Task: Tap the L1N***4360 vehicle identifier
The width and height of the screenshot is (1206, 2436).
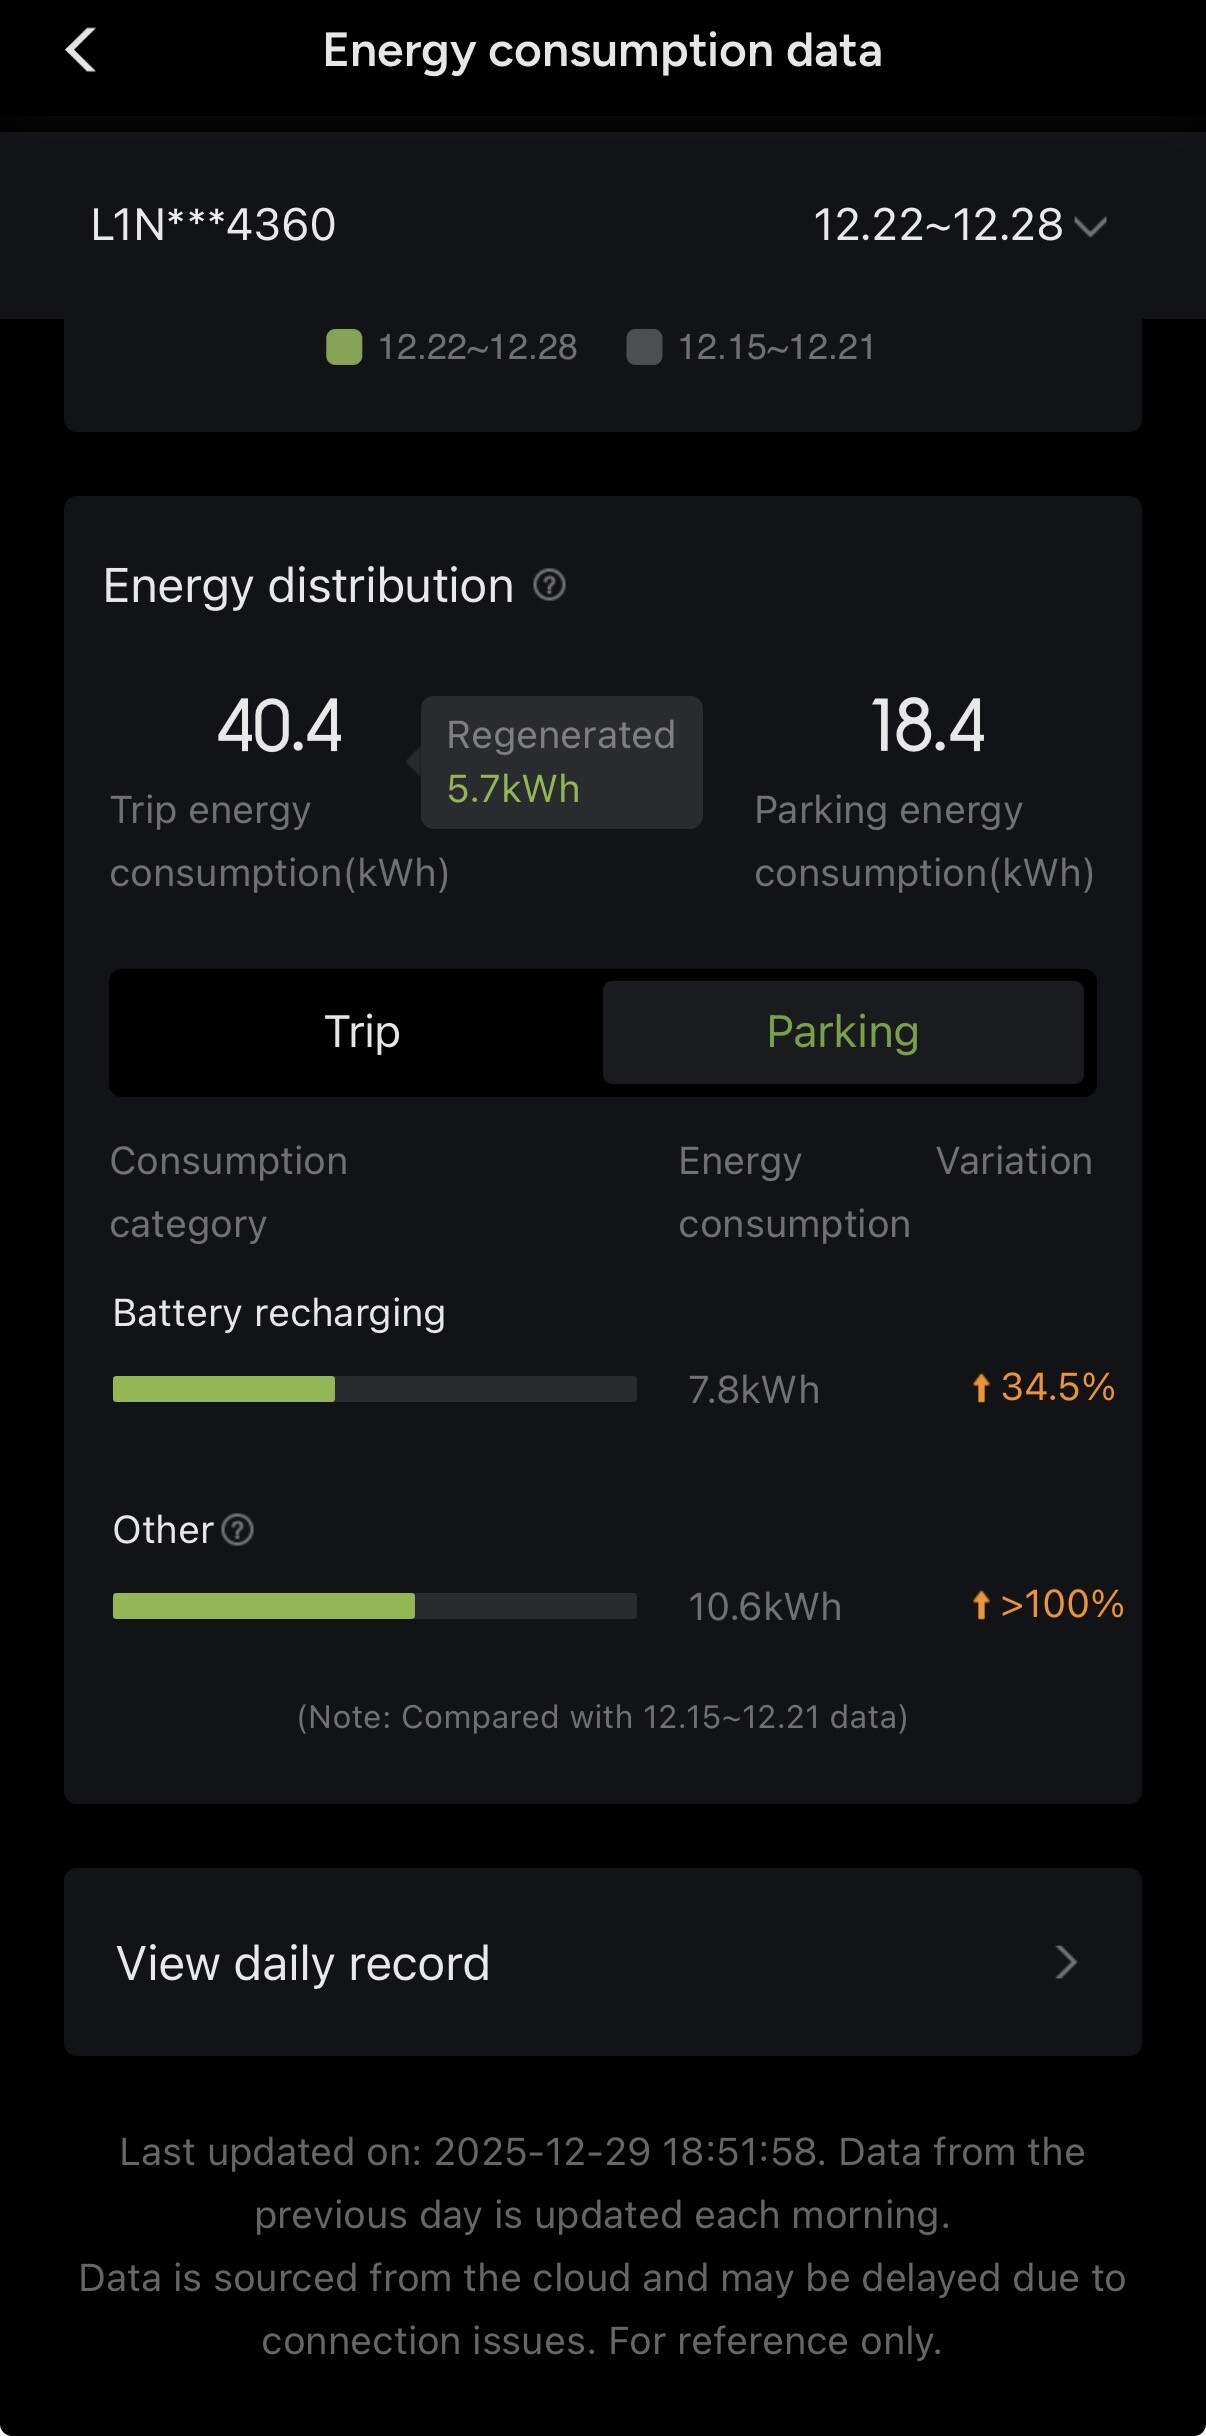Action: pos(213,225)
